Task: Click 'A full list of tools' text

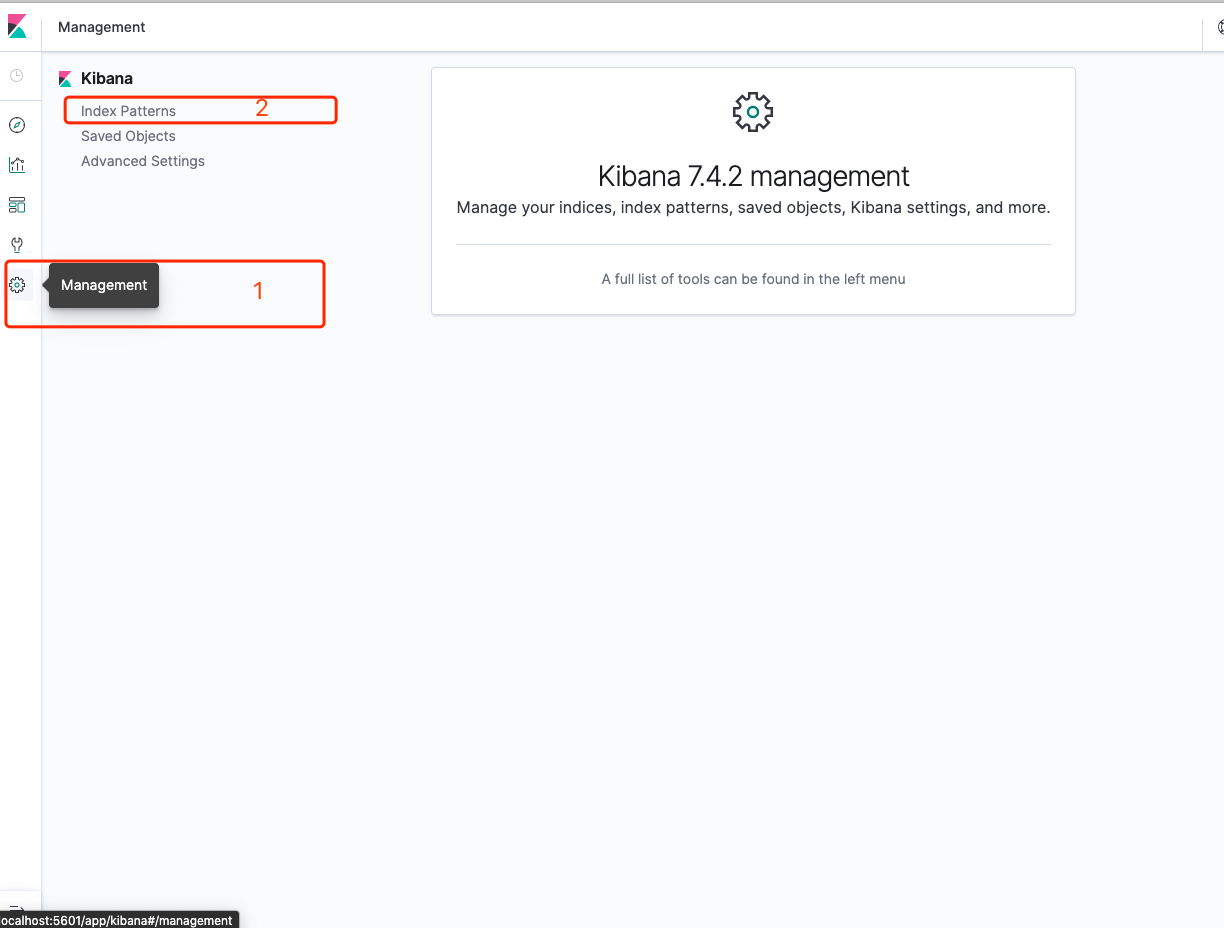Action: click(753, 279)
